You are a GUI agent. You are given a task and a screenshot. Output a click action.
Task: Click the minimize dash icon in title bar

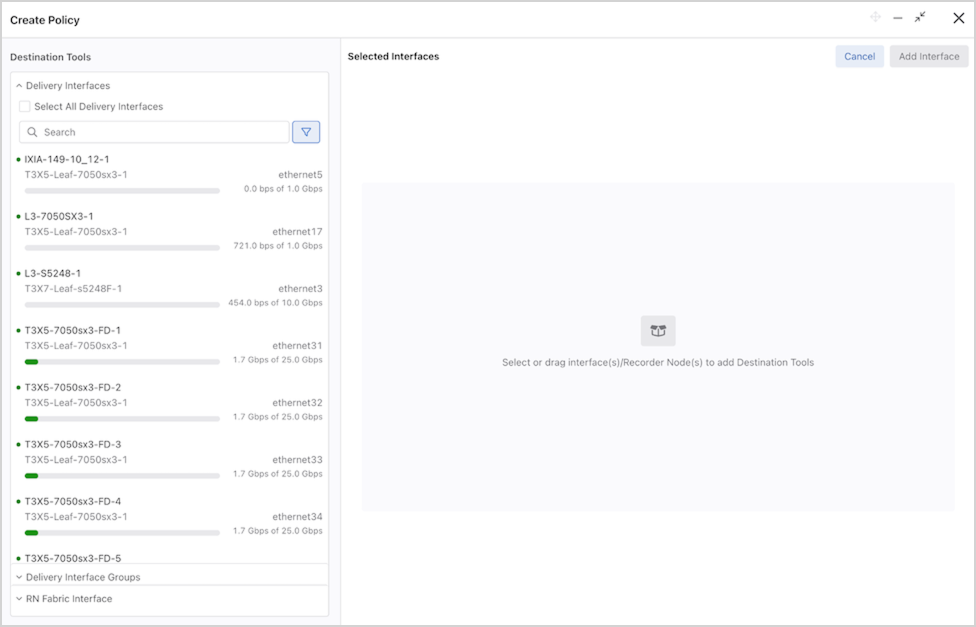coord(898,18)
